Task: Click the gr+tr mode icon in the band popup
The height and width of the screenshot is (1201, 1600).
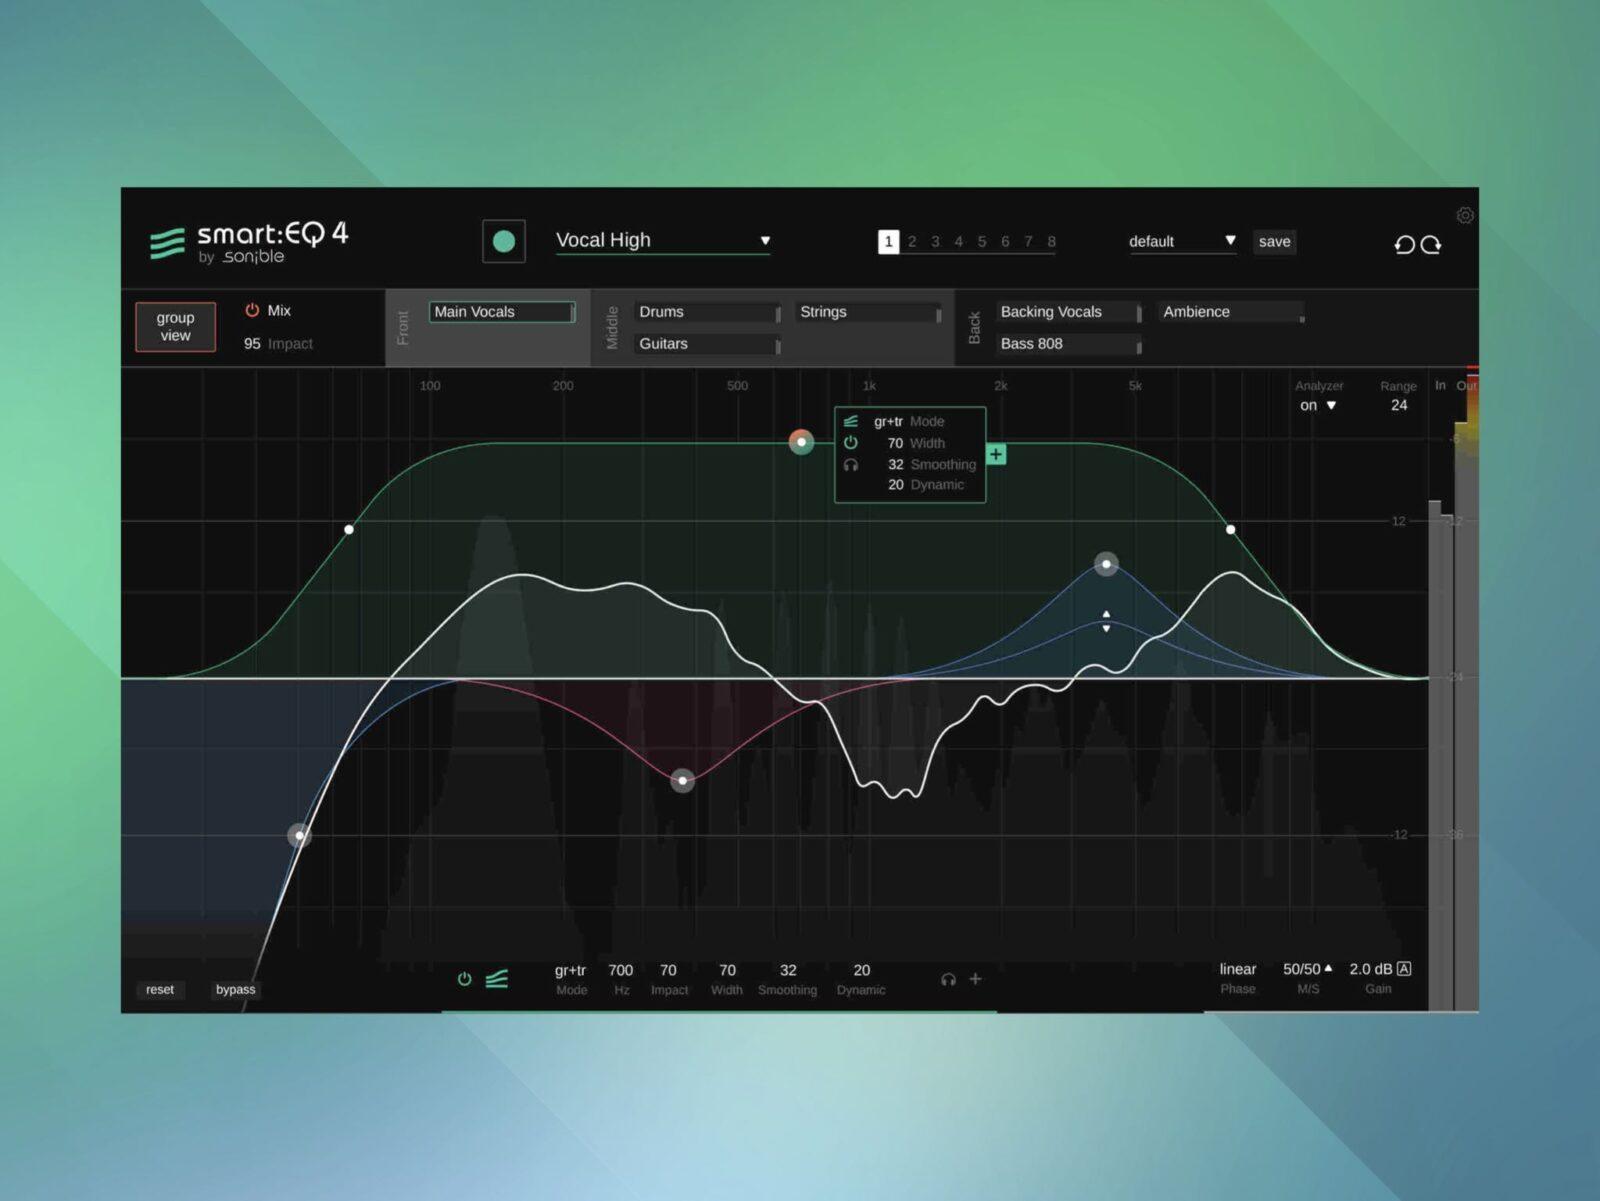Action: (x=851, y=421)
